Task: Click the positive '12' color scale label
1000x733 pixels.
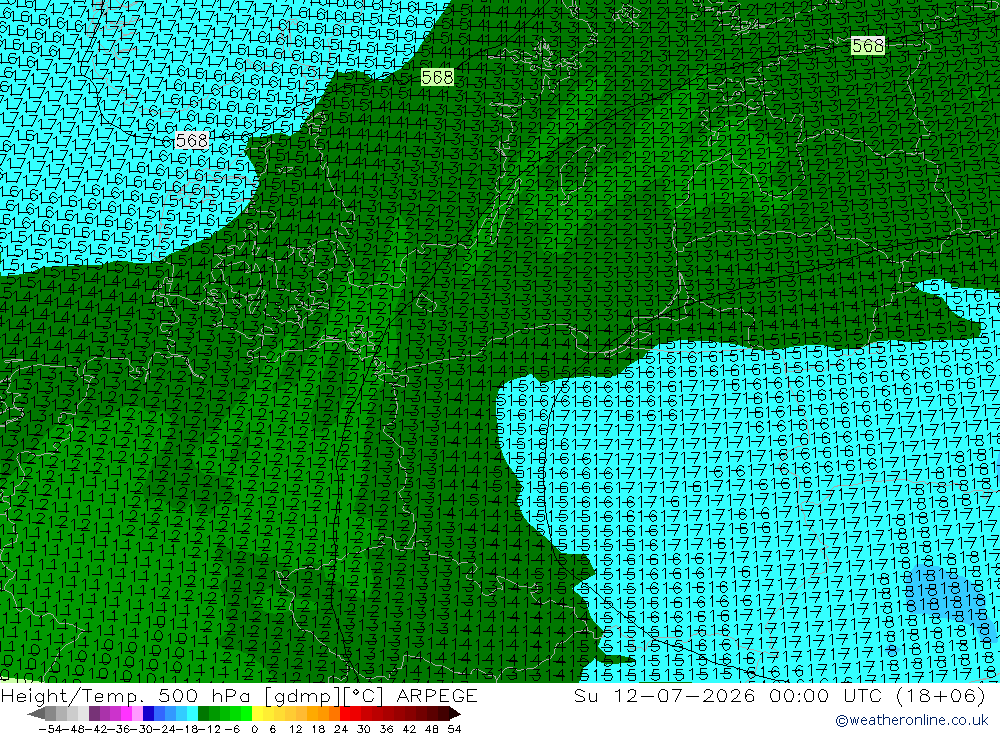Action: click(296, 729)
